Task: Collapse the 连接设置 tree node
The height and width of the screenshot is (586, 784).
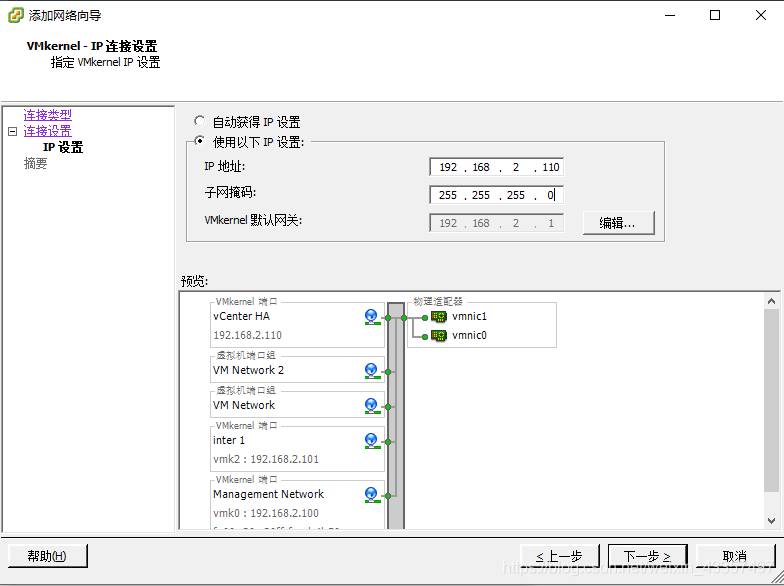Action: pos(12,131)
